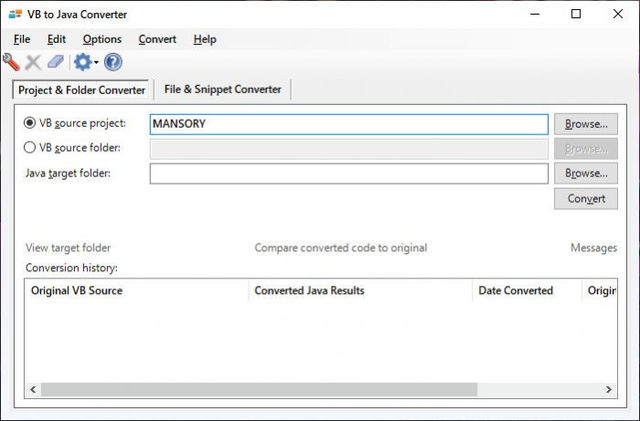Image resolution: width=640 pixels, height=421 pixels.
Task: Click the gray X delete icon
Action: point(33,62)
